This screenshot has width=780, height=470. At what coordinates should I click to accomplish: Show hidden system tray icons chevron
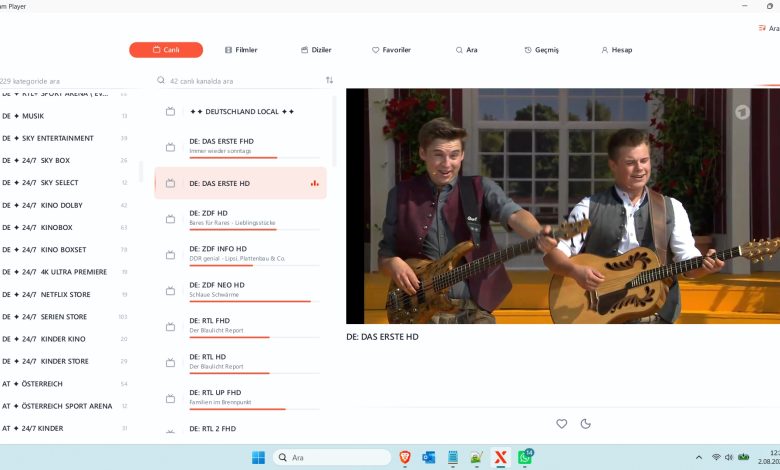[x=699, y=458]
